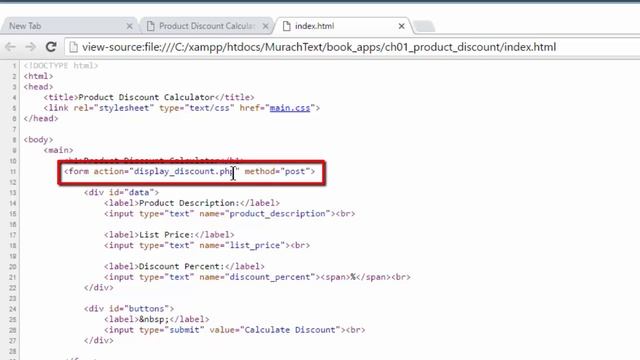Click the <body> tag line

(x=38, y=140)
